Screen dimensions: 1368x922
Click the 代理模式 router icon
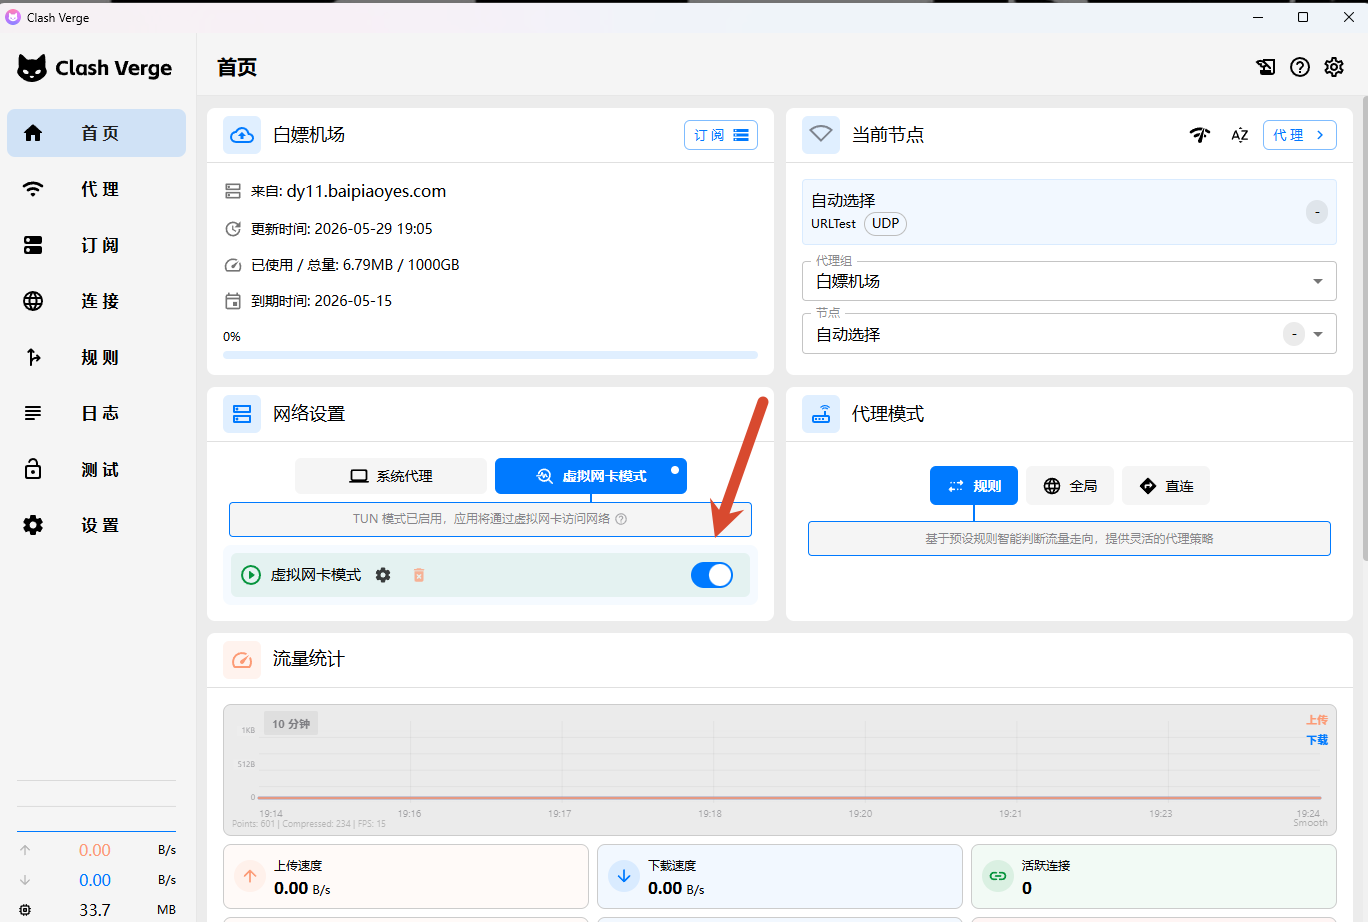pyautogui.click(x=821, y=414)
